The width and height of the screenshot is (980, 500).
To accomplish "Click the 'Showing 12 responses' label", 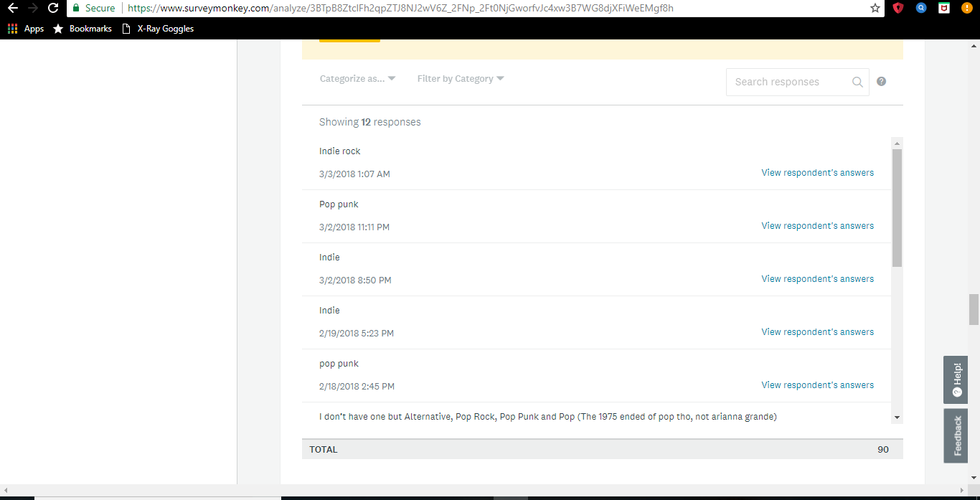I will click(370, 122).
